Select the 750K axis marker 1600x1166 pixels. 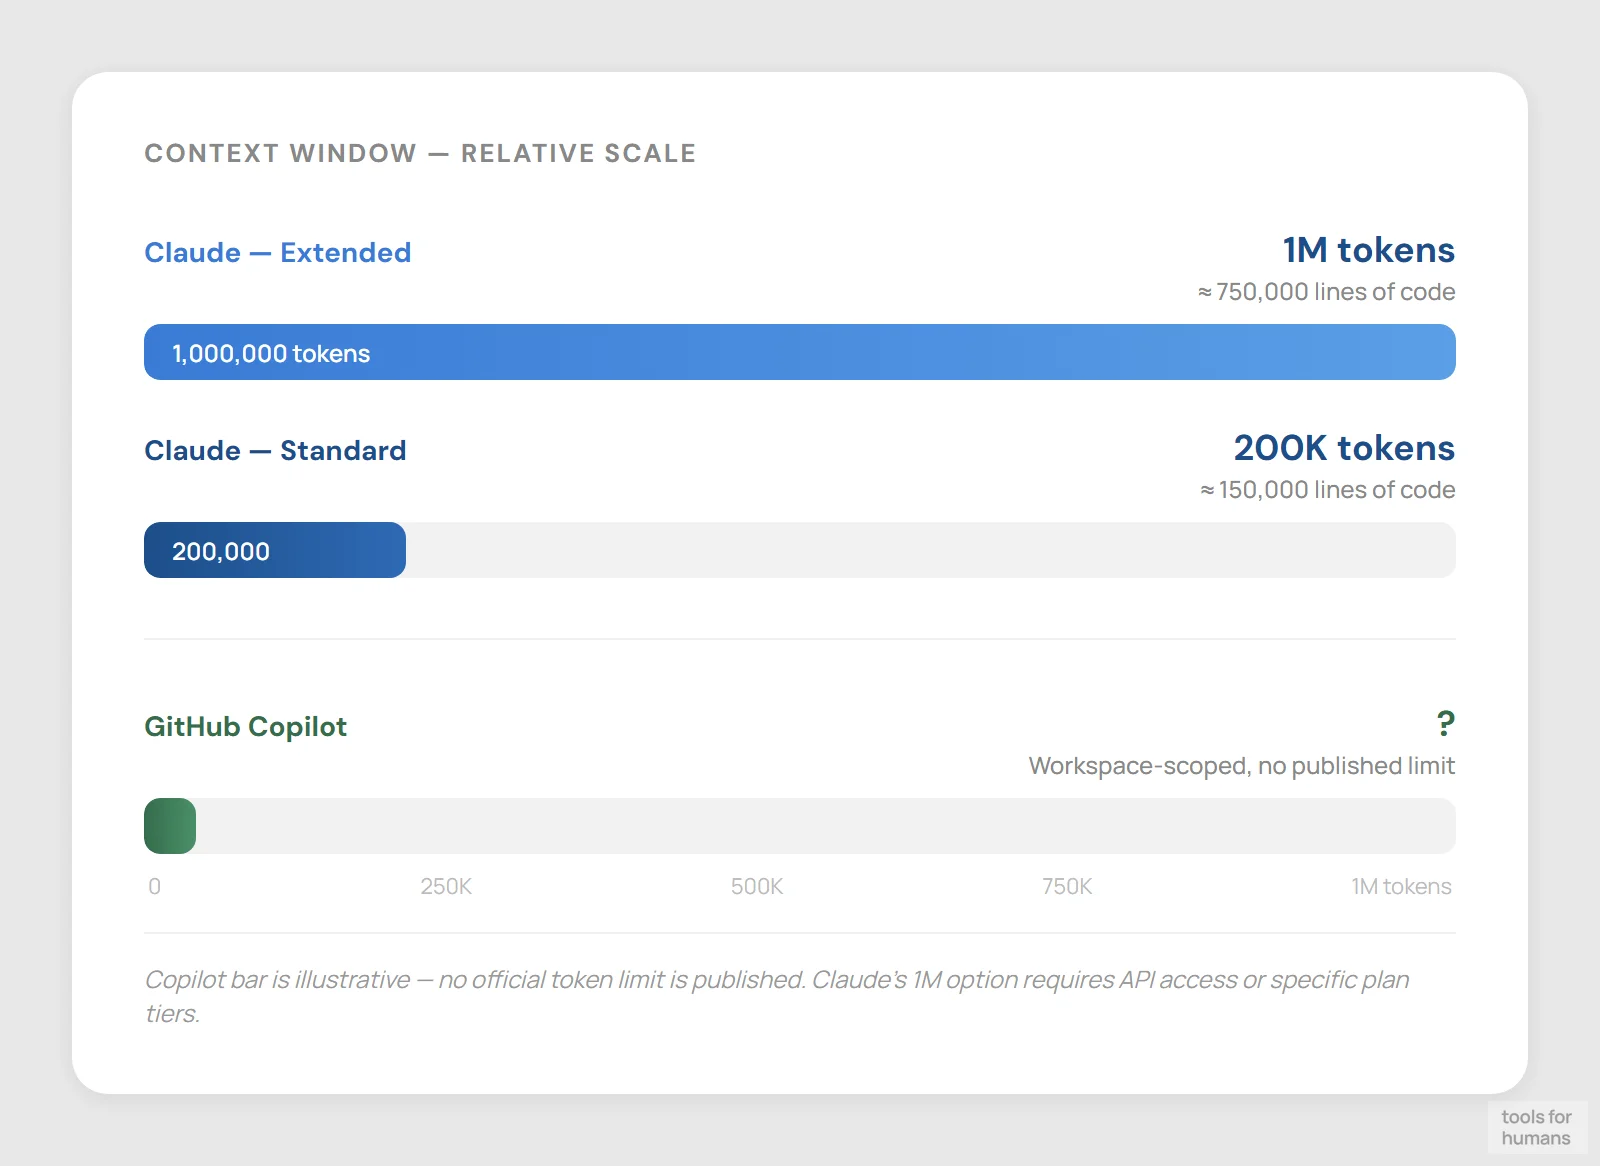pos(1067,886)
